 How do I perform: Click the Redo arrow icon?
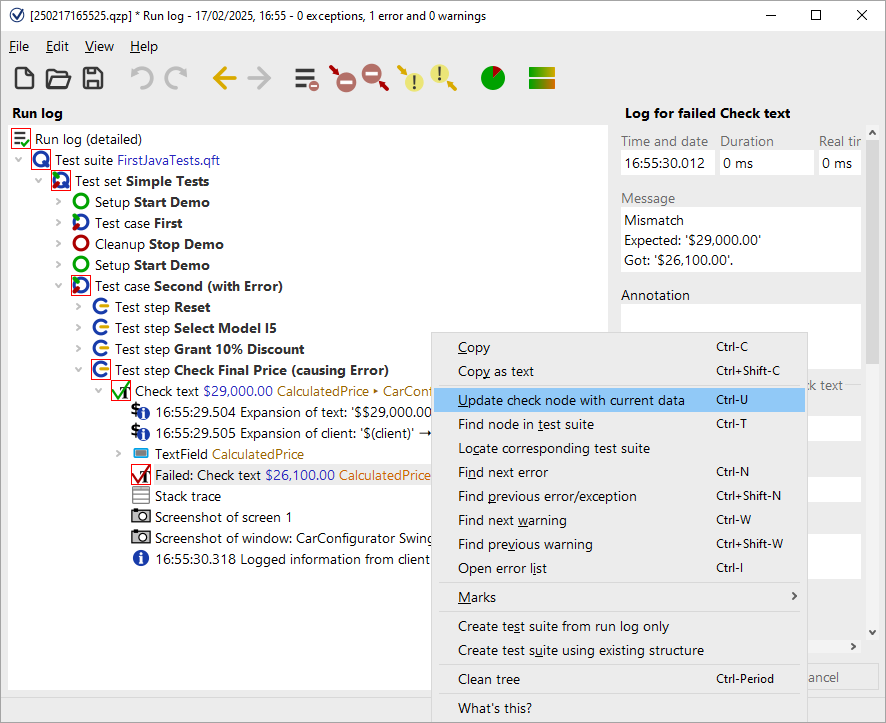176,78
